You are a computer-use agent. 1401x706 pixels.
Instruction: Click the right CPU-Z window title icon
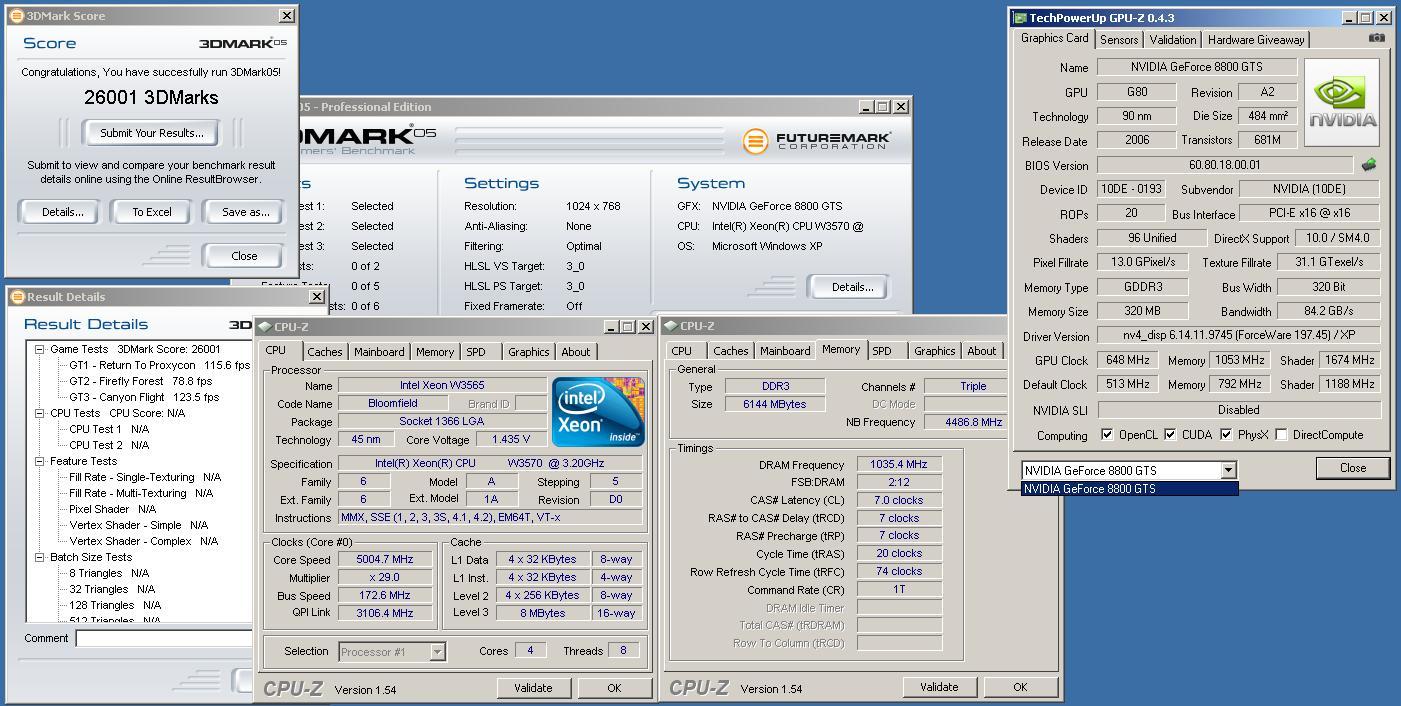(670, 325)
